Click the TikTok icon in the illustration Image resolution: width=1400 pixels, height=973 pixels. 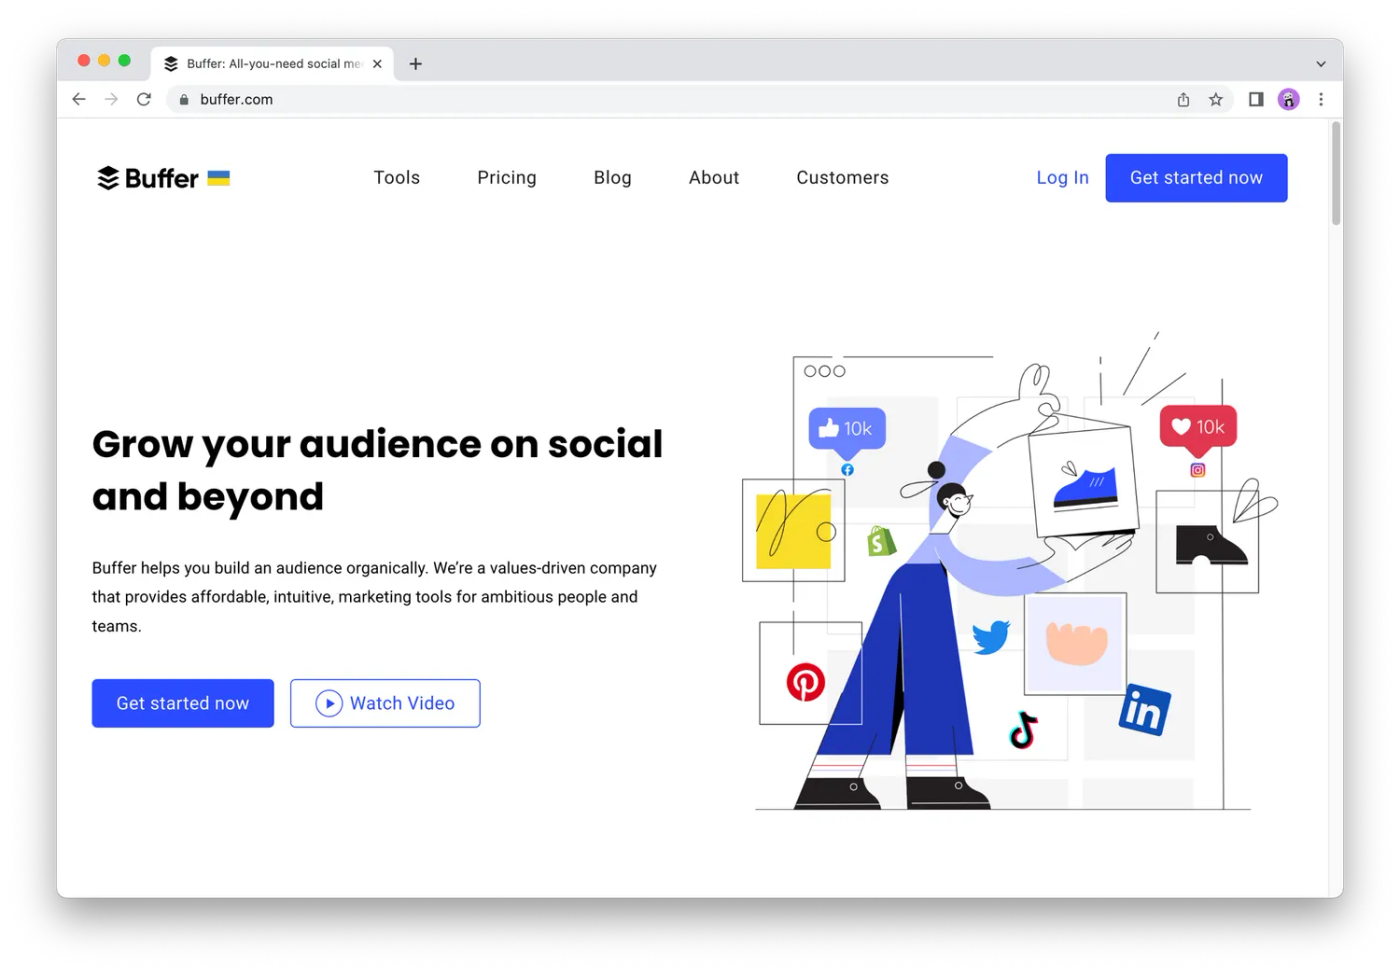(x=1022, y=732)
